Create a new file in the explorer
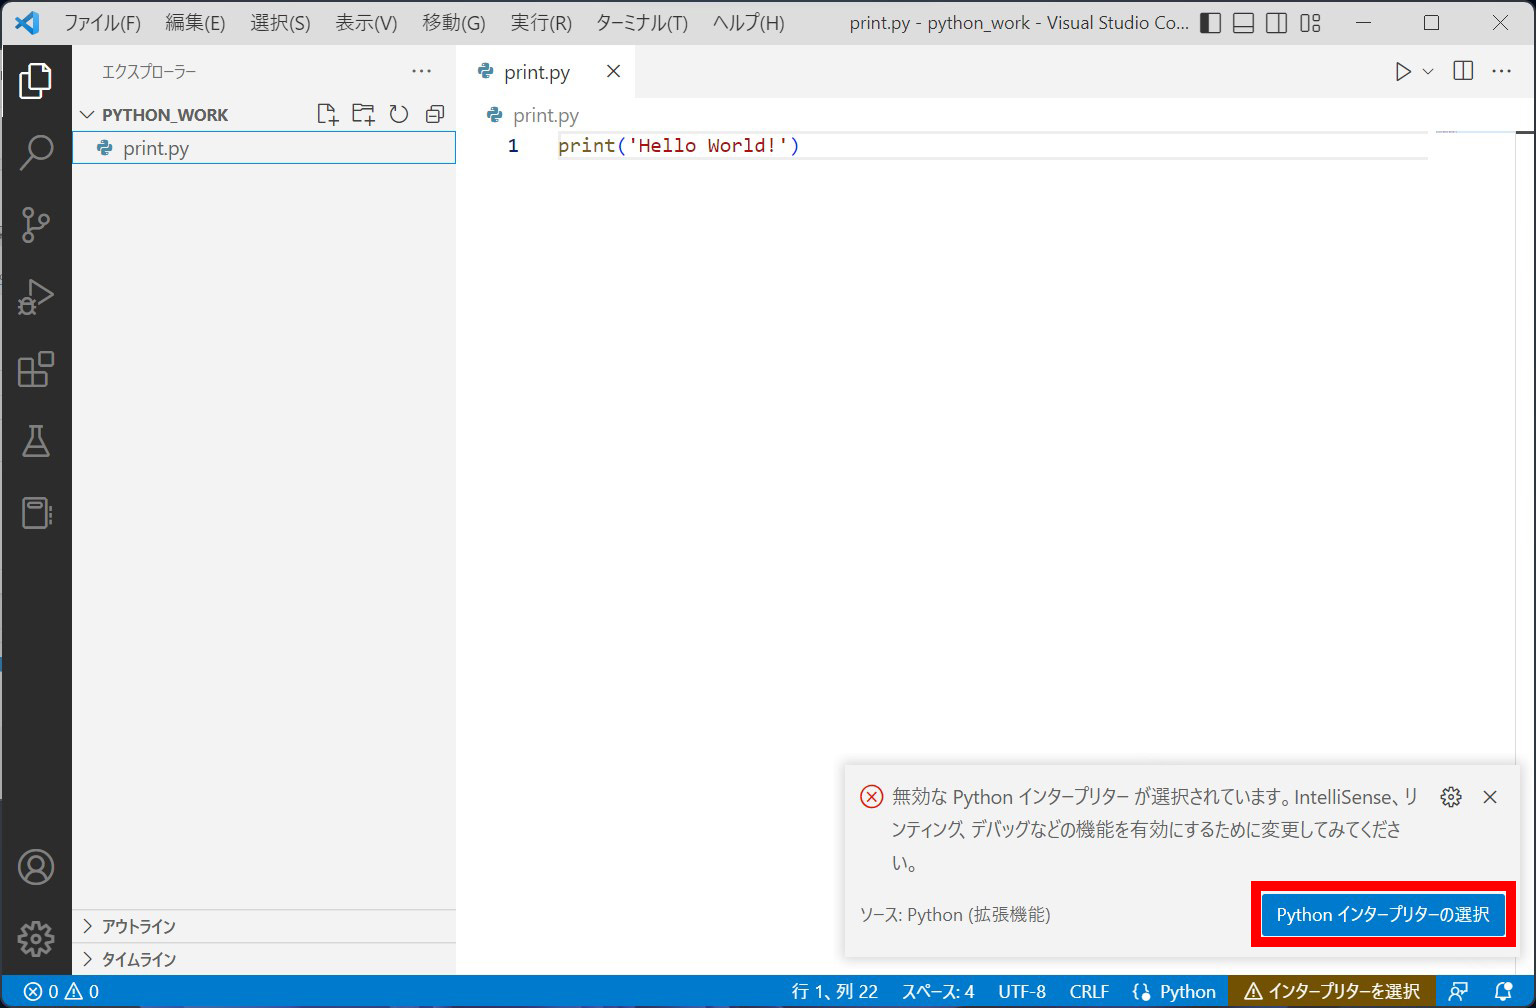 (327, 114)
